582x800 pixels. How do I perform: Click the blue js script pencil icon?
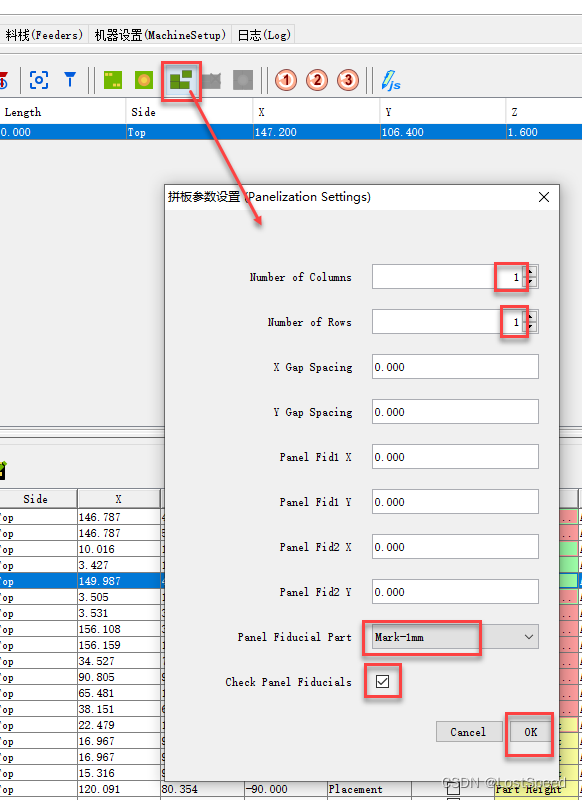391,80
